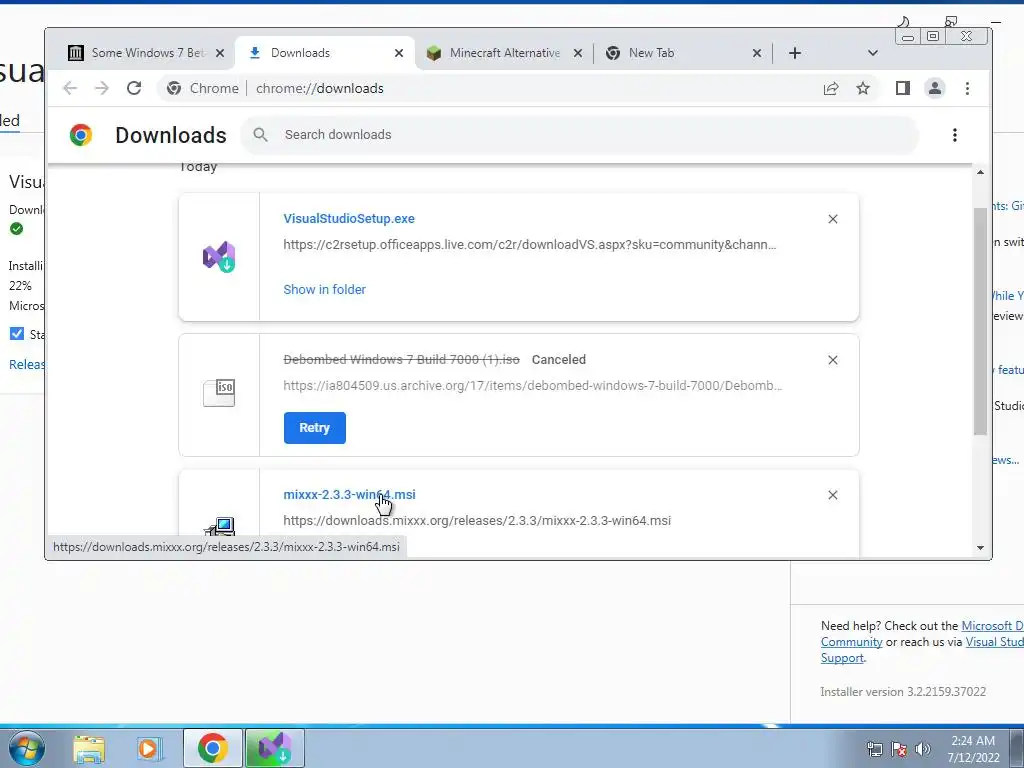Show VisualStudioSetup.exe in folder
Viewport: 1024px width, 768px height.
click(325, 289)
